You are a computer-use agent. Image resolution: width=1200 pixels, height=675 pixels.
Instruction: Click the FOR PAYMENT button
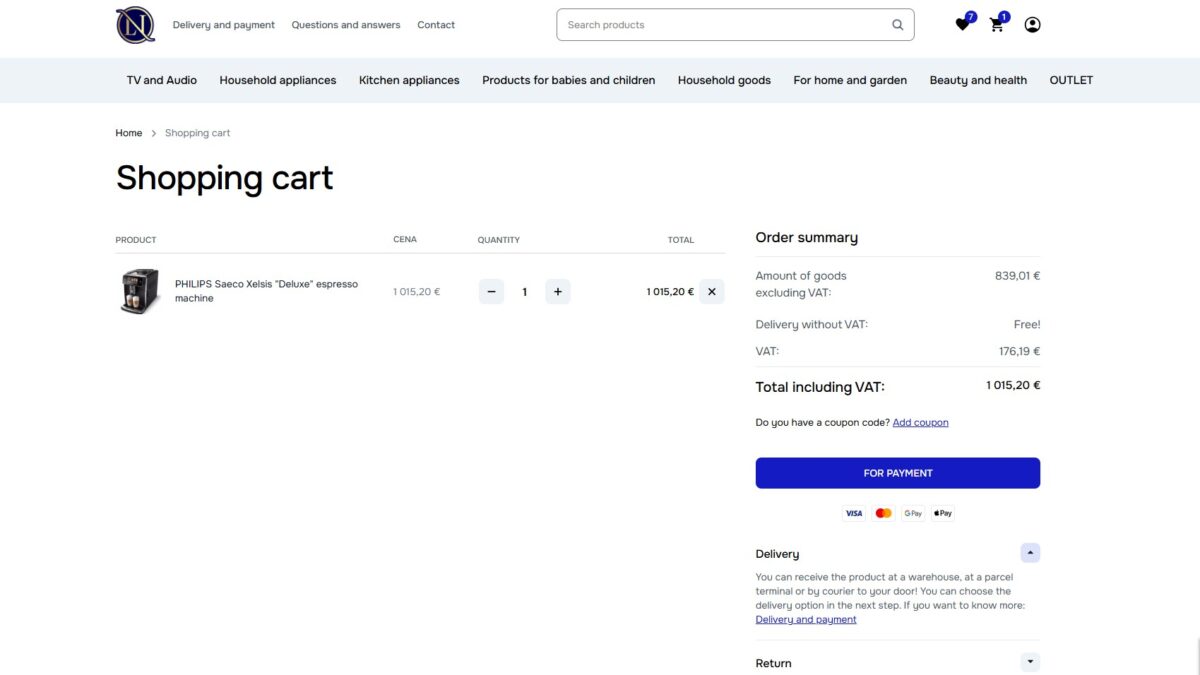click(898, 473)
